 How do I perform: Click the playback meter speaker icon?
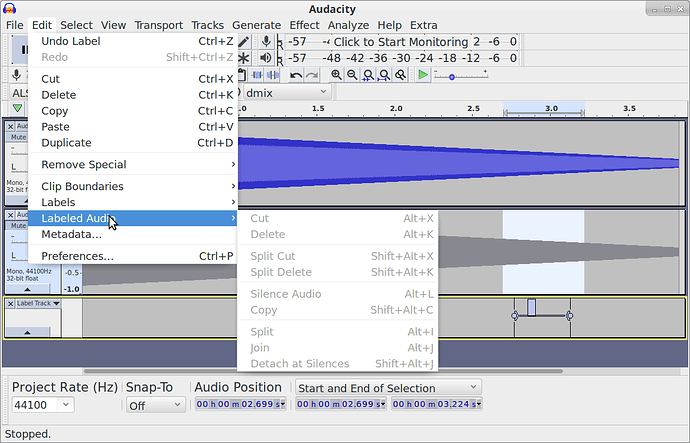266,58
